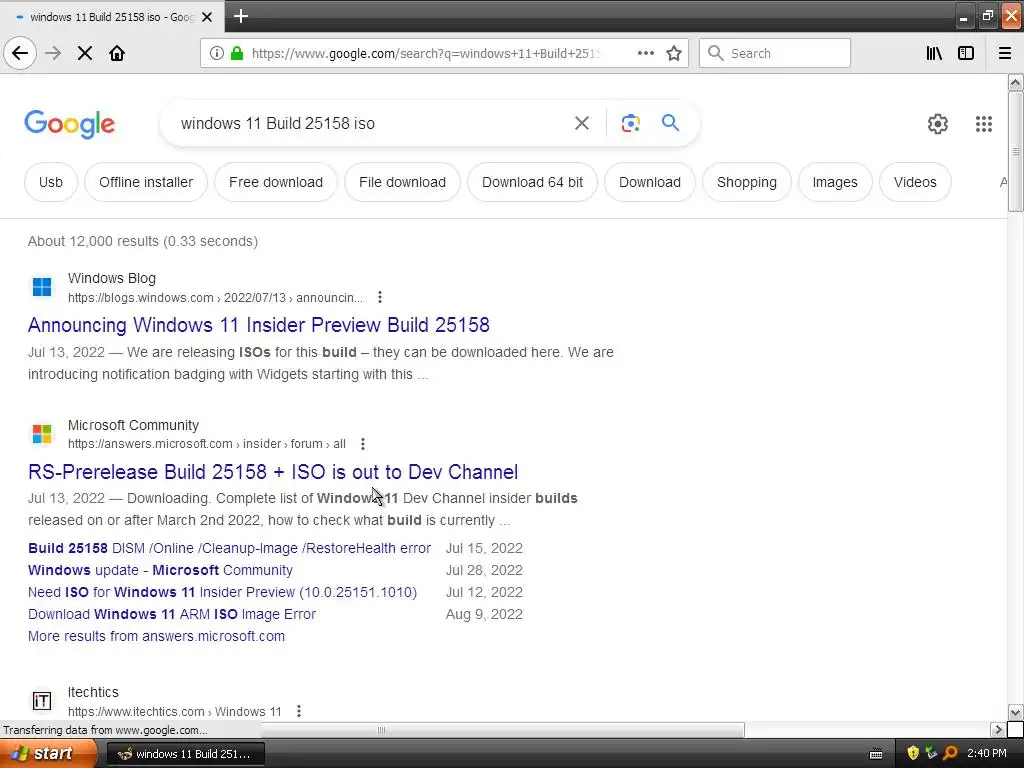This screenshot has width=1024, height=768.
Task: Open page actions three-dots in address bar
Action: (x=645, y=54)
